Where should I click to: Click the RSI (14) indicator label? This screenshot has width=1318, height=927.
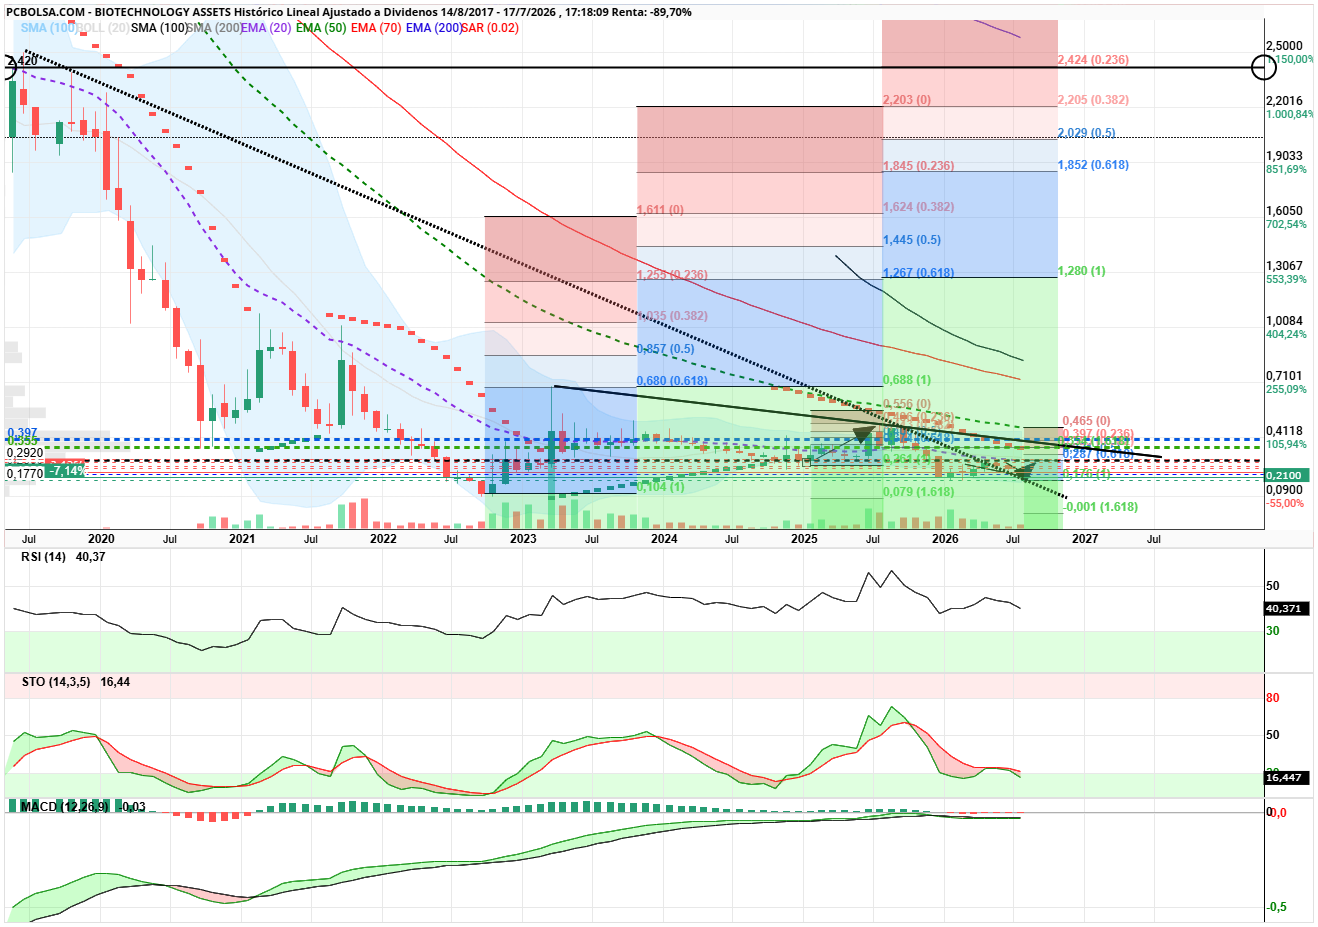click(x=44, y=557)
